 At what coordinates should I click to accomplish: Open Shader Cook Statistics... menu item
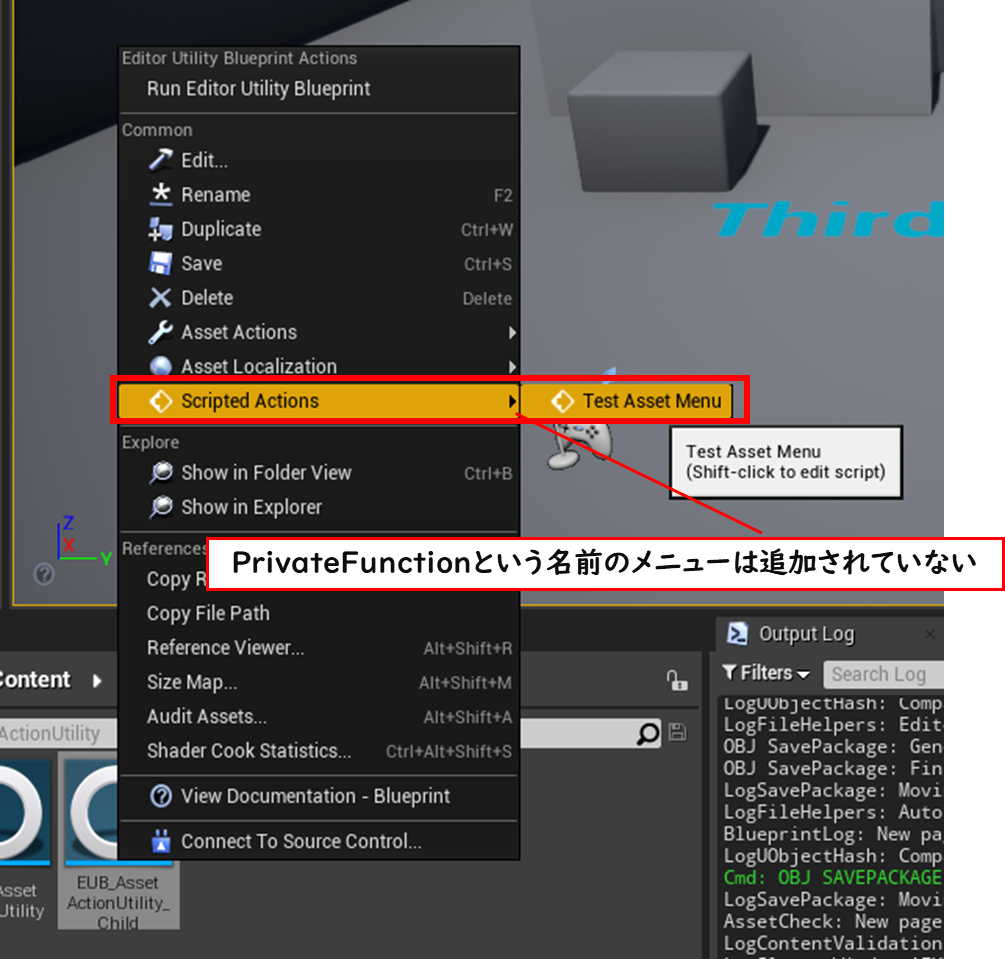click(319, 751)
